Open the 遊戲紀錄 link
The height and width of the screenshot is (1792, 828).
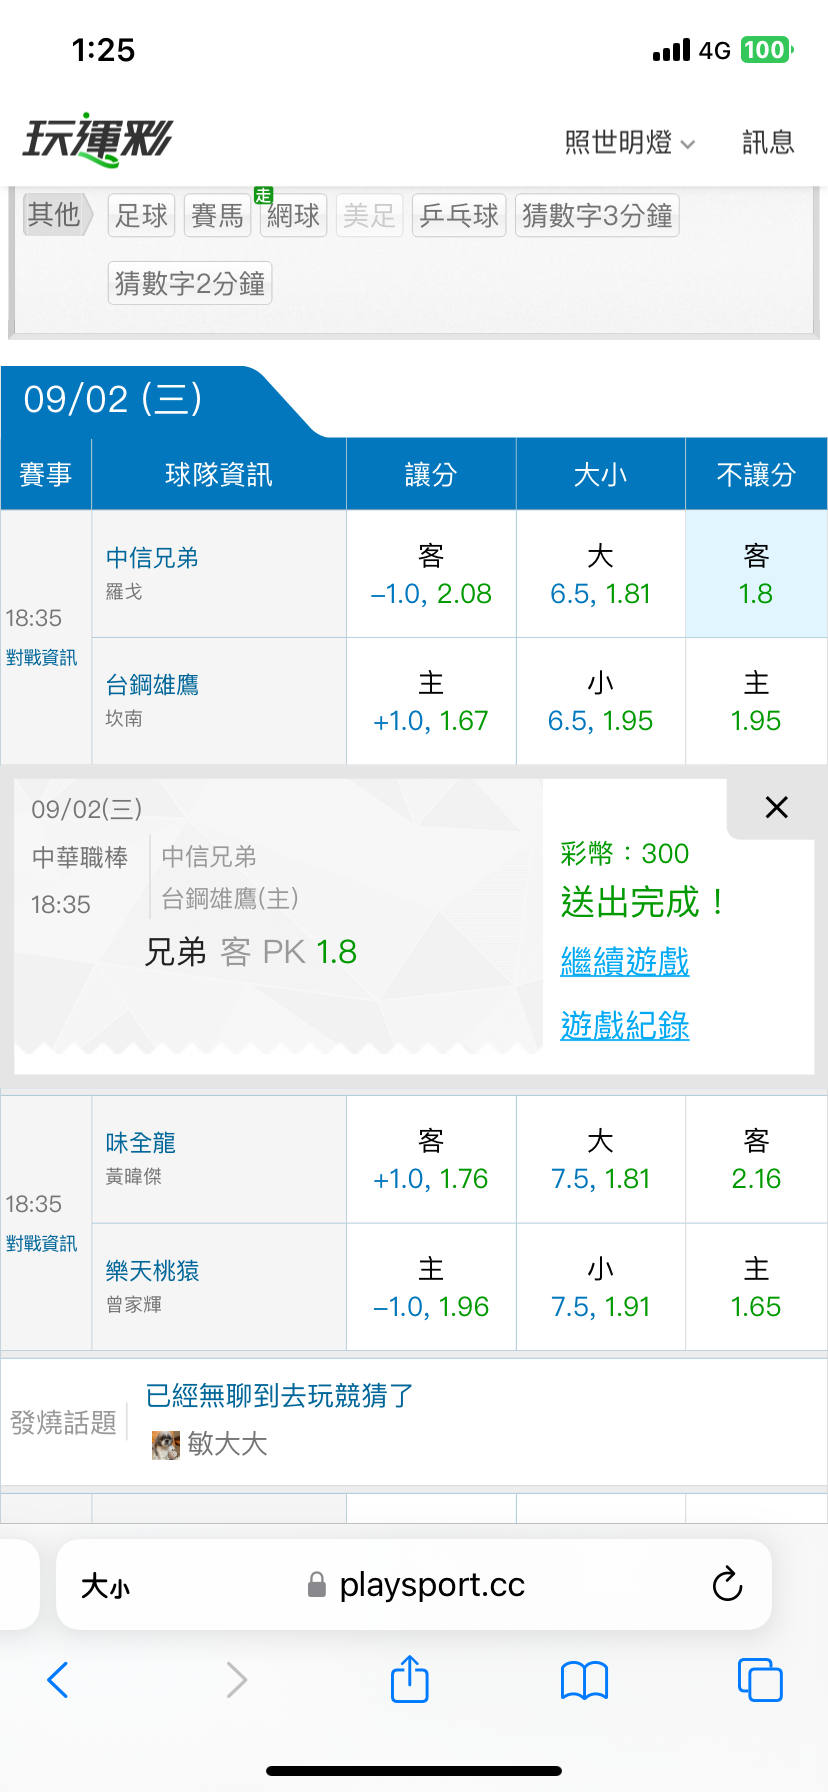(625, 1026)
